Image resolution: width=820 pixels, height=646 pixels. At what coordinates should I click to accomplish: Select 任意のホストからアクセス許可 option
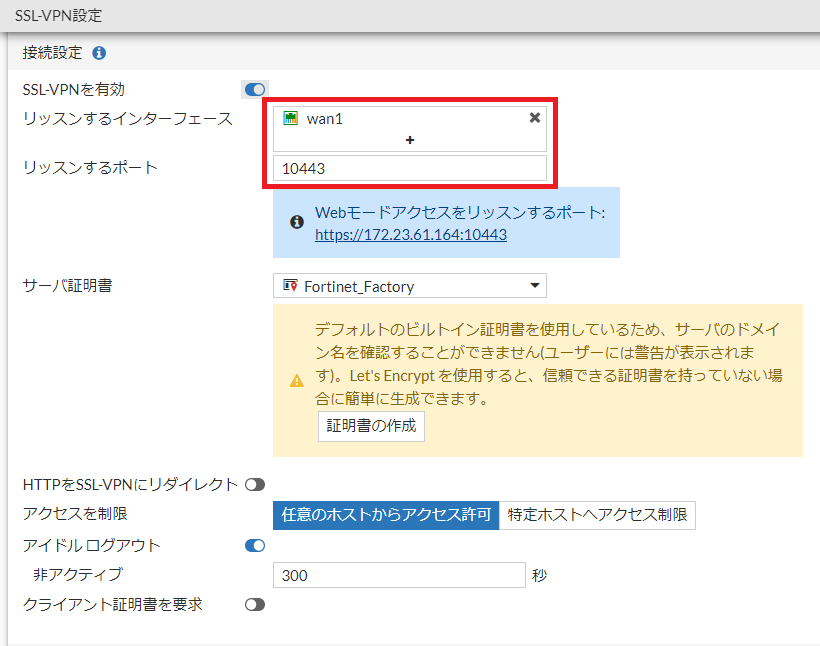[x=386, y=516]
